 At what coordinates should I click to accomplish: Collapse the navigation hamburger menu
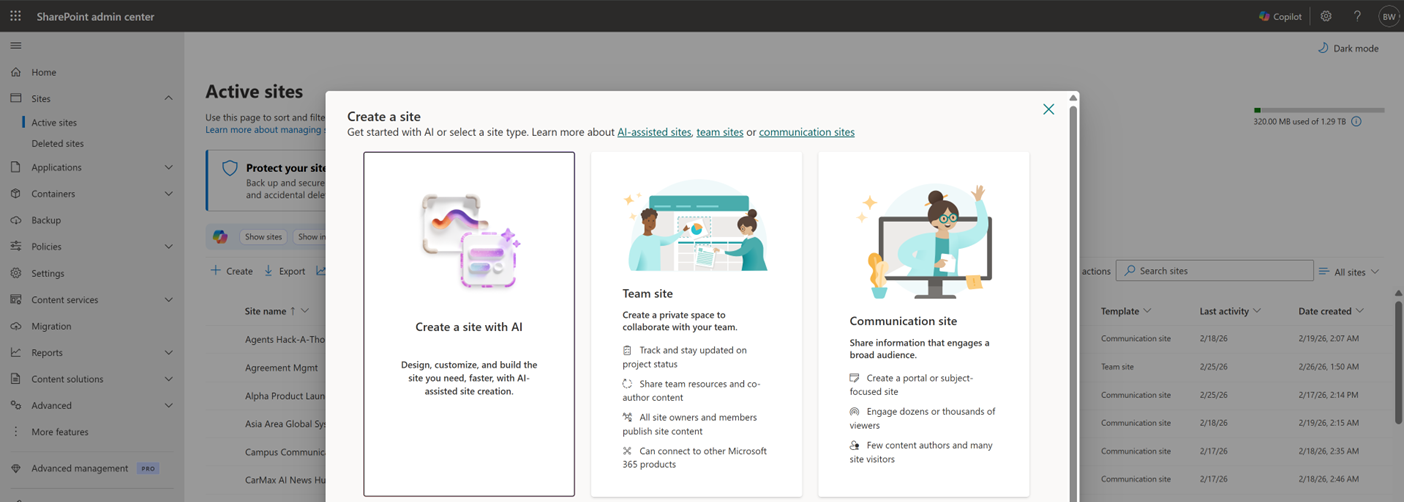point(15,46)
